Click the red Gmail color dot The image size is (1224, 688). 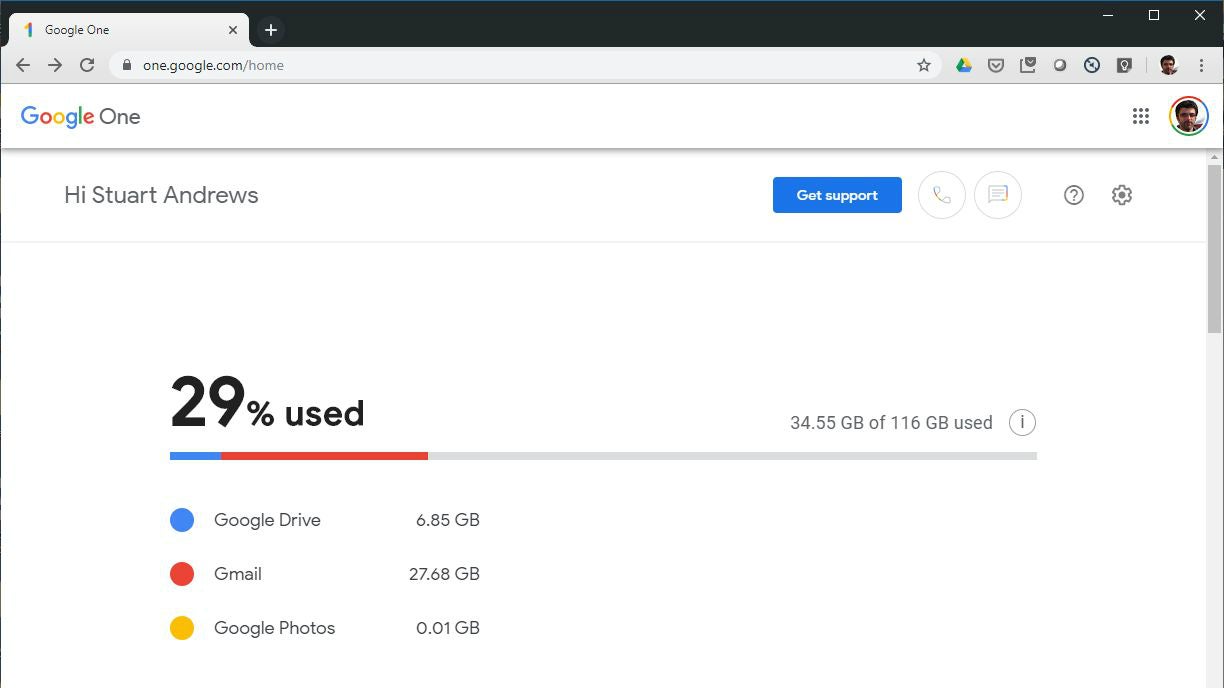tap(182, 574)
